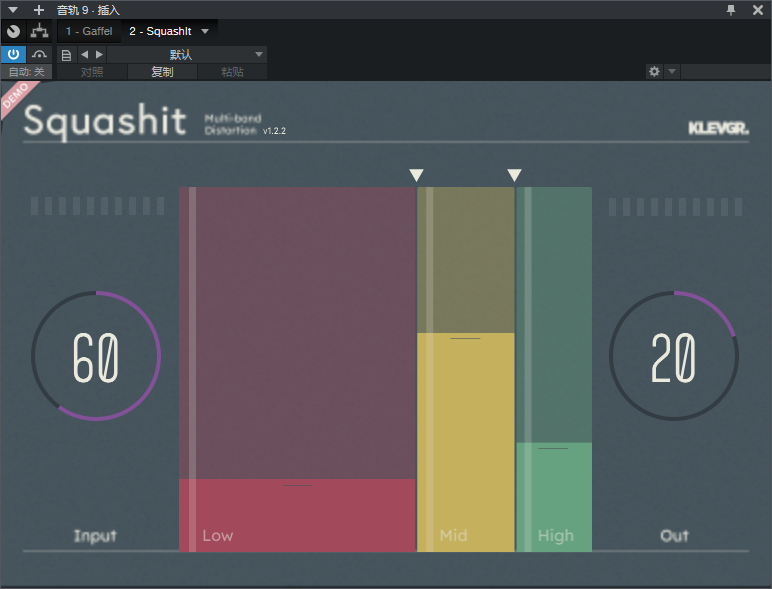Click the High band label

556,535
